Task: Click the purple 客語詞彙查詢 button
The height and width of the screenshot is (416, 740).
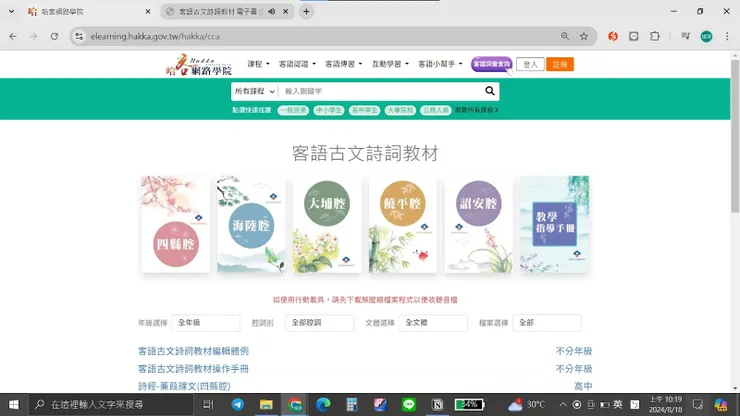Action: click(x=491, y=64)
